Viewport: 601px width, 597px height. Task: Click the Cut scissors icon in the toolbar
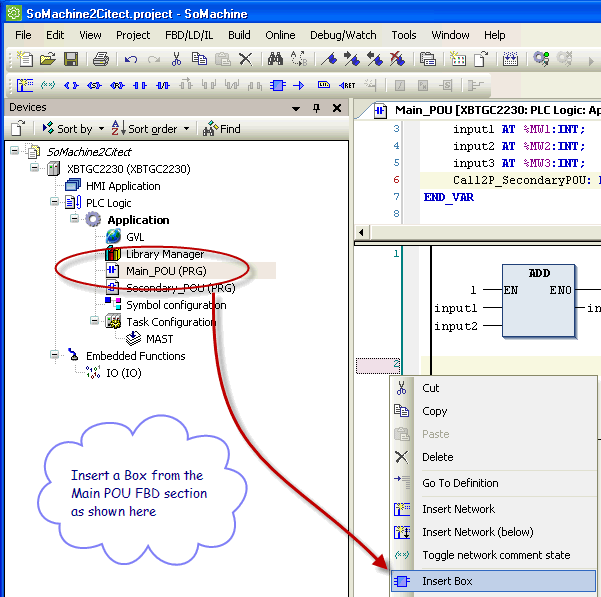coord(176,59)
